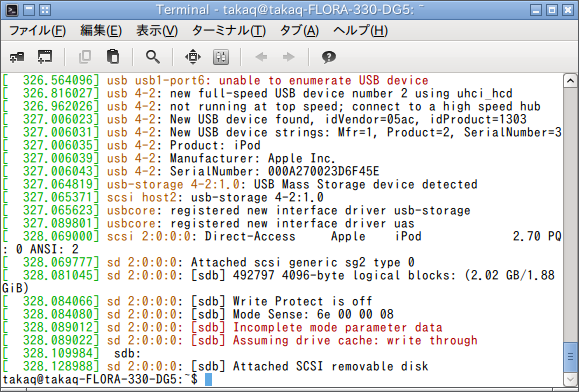Click the grayed-out copy icon
Screen dimensions: 579x392
(85, 57)
